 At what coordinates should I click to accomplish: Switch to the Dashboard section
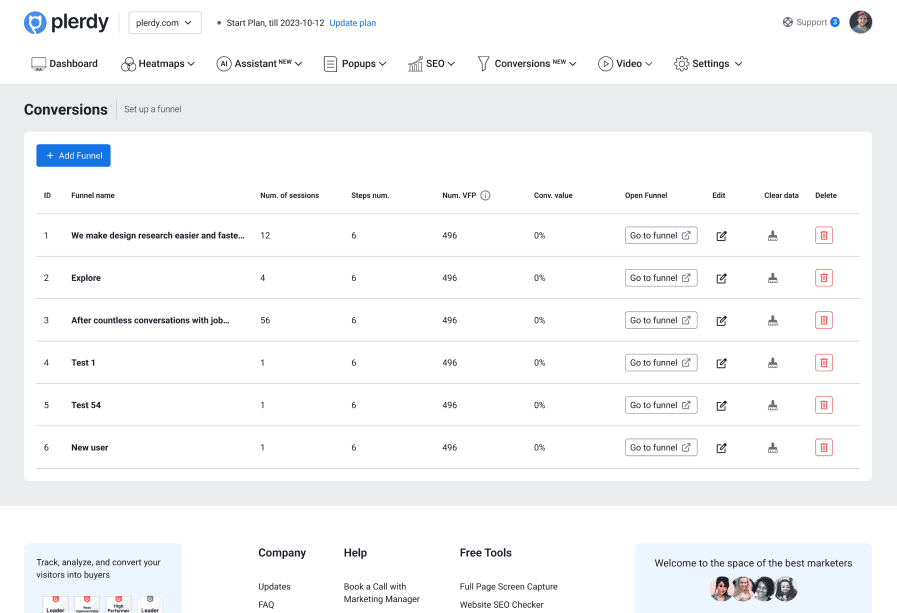pos(64,63)
